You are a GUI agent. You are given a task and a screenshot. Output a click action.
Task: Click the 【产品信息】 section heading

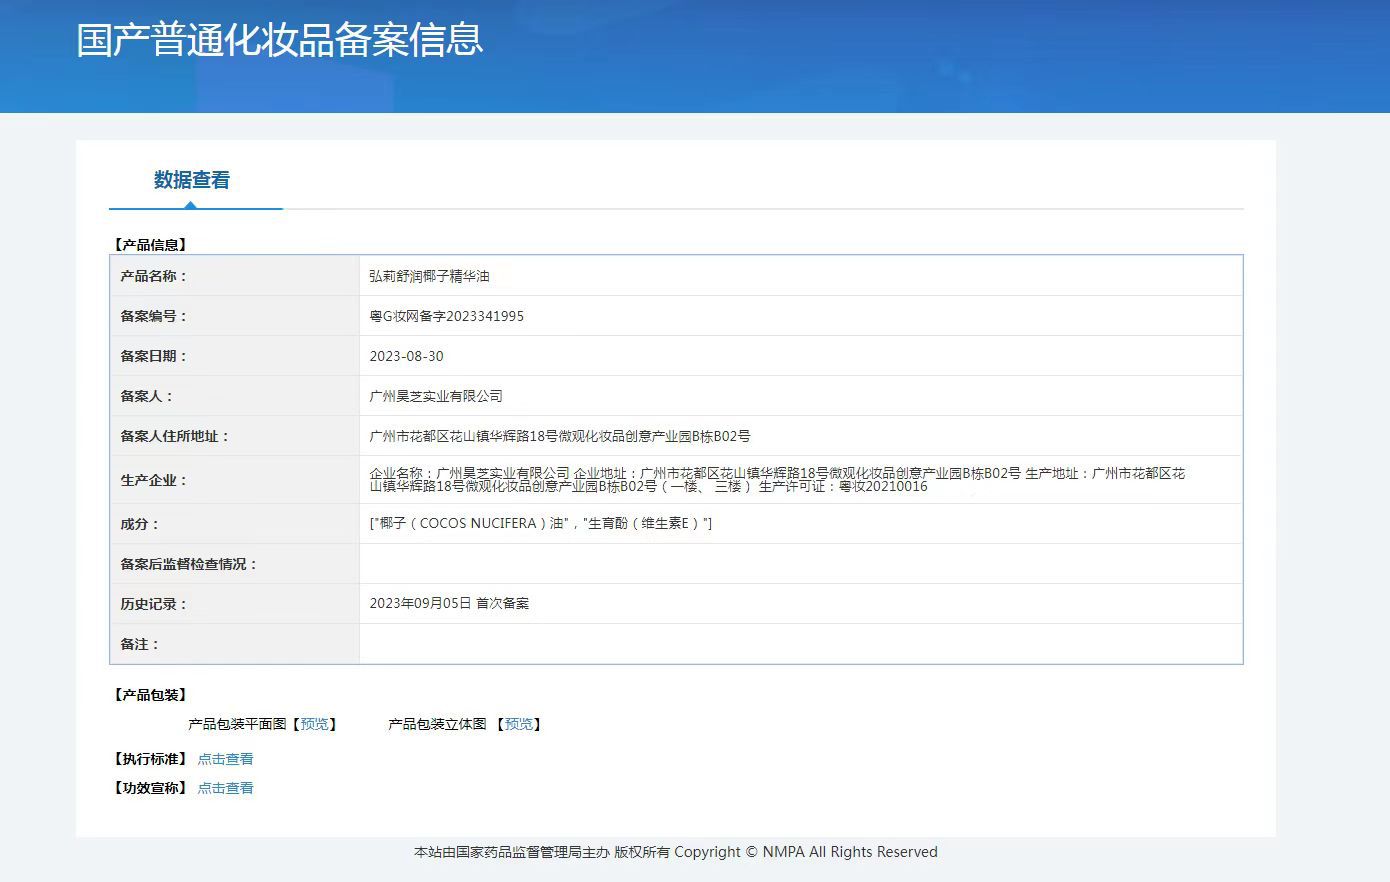coord(150,245)
